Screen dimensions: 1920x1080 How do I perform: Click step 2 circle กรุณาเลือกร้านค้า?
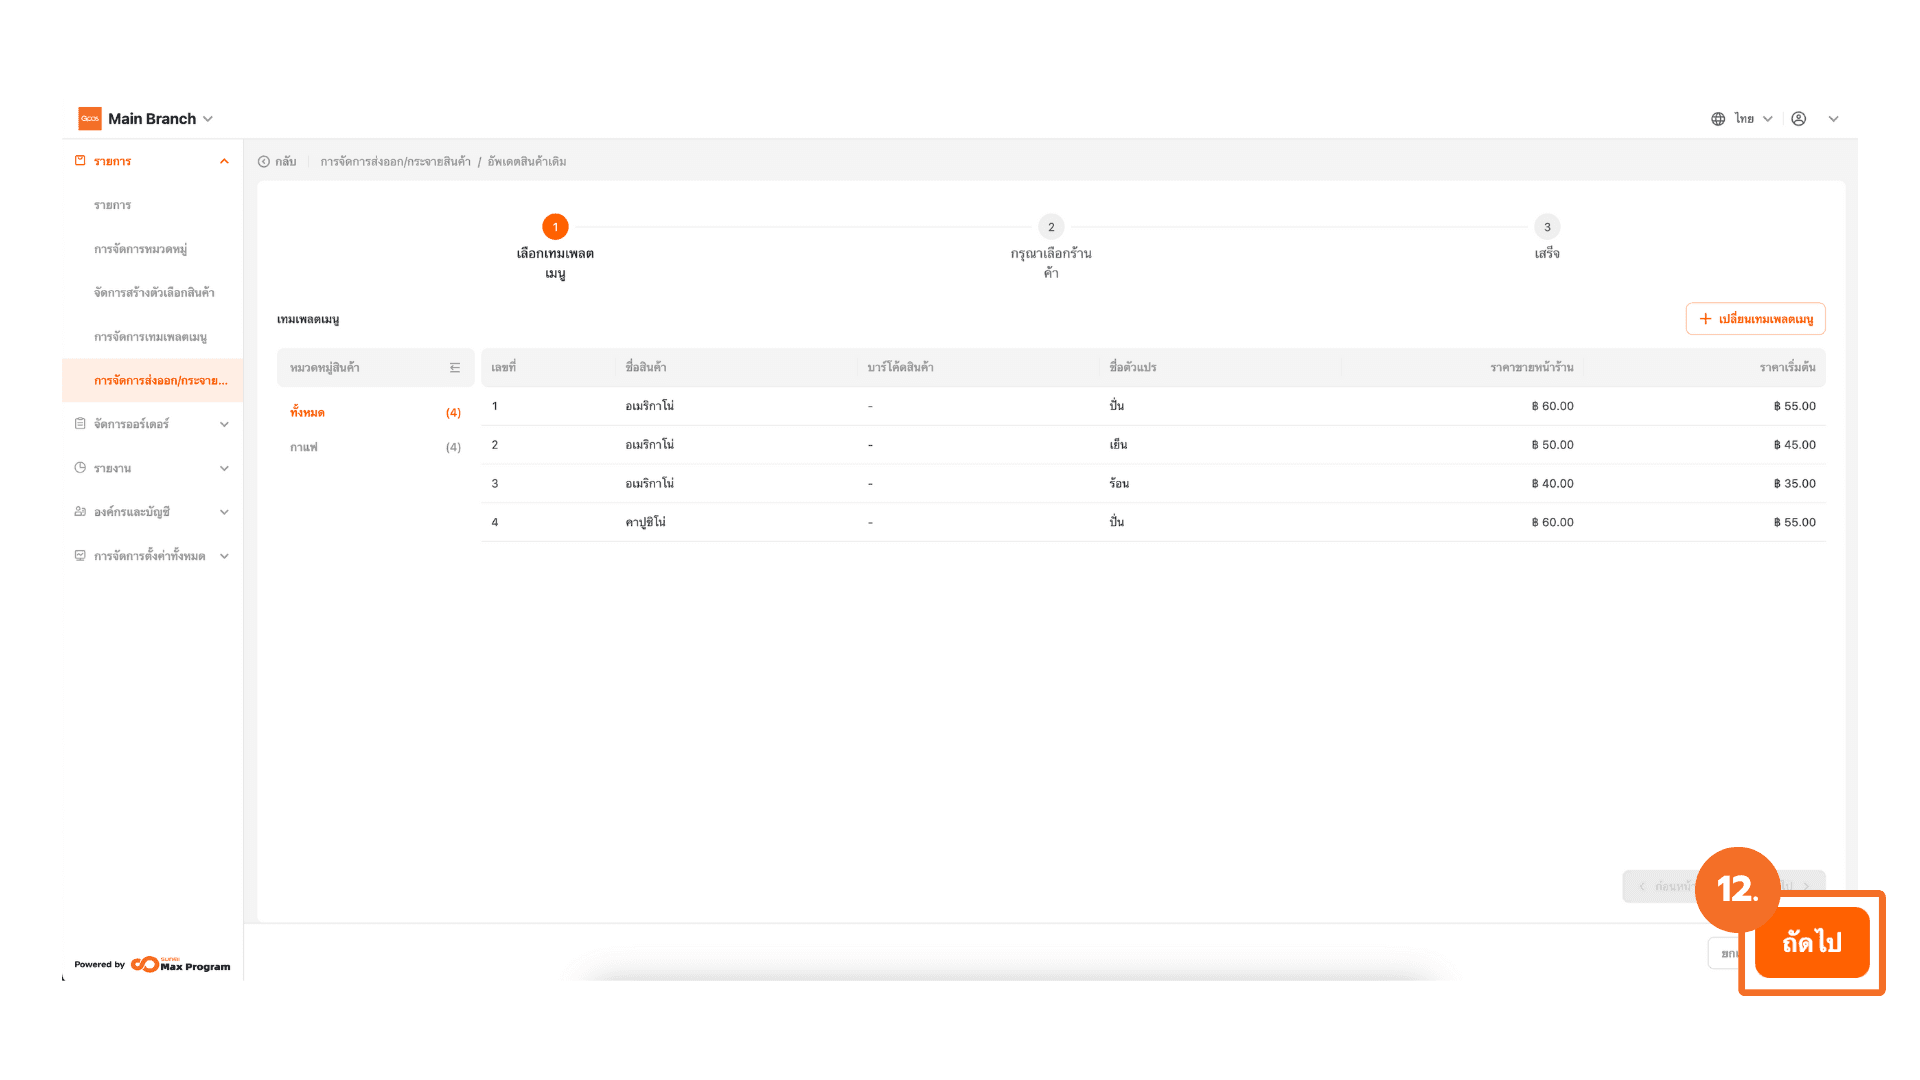1050,227
